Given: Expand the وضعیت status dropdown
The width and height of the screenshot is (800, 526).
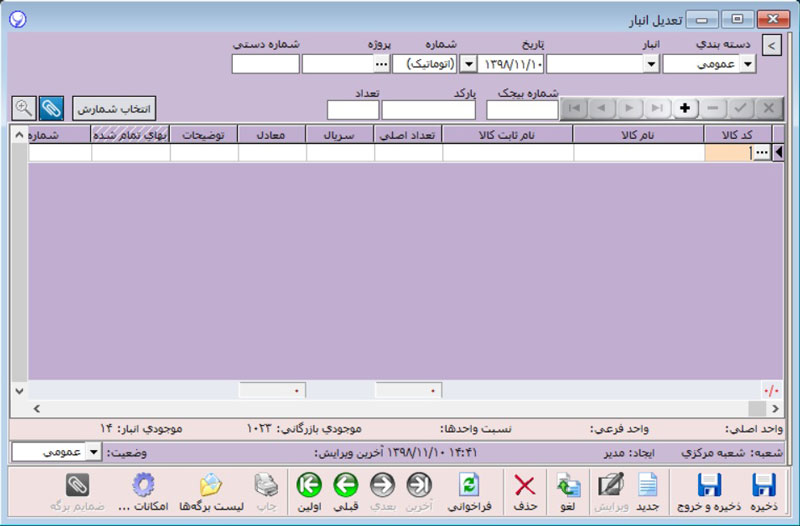Looking at the screenshot, I should pos(94,452).
